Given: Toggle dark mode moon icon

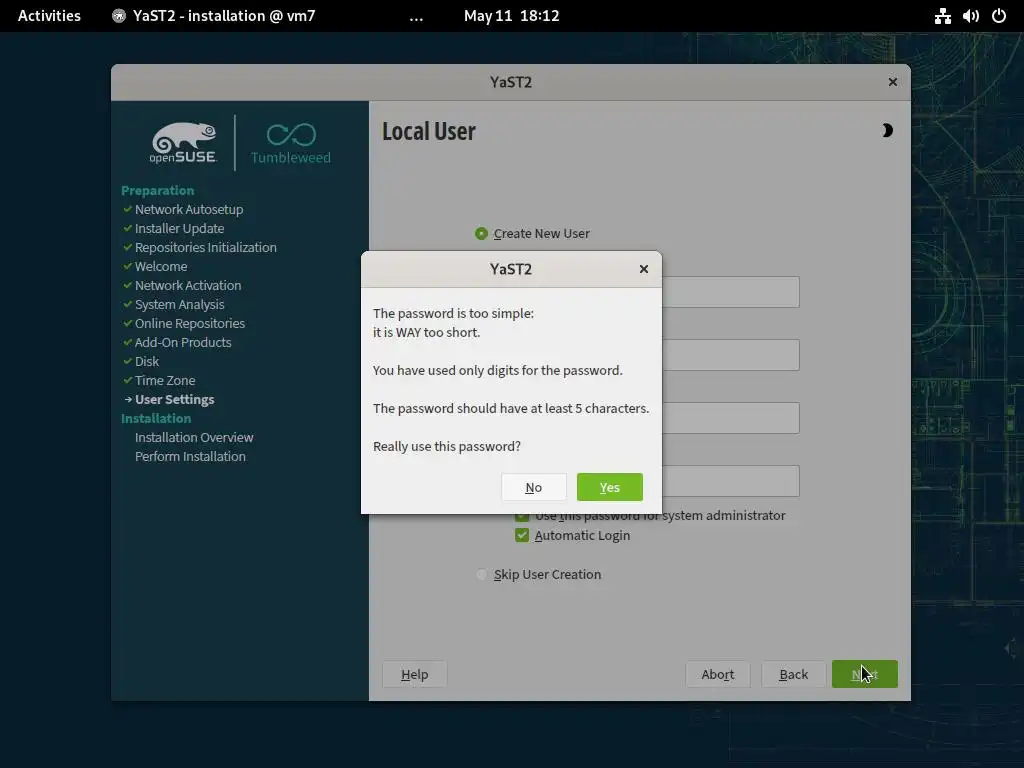Looking at the screenshot, I should pyautogui.click(x=886, y=131).
